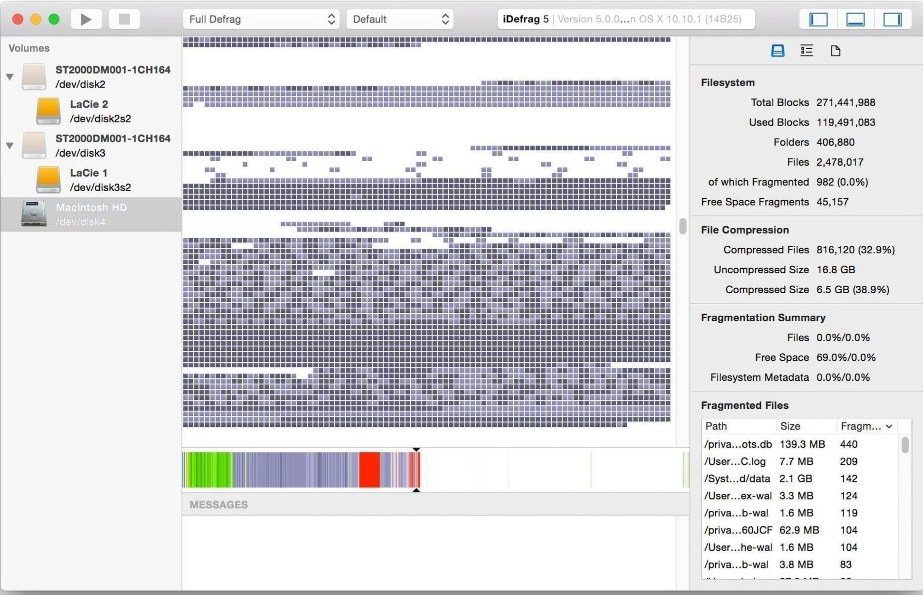Click the Stop button in toolbar
Screen dimensions: 923x595
click(x=124, y=19)
